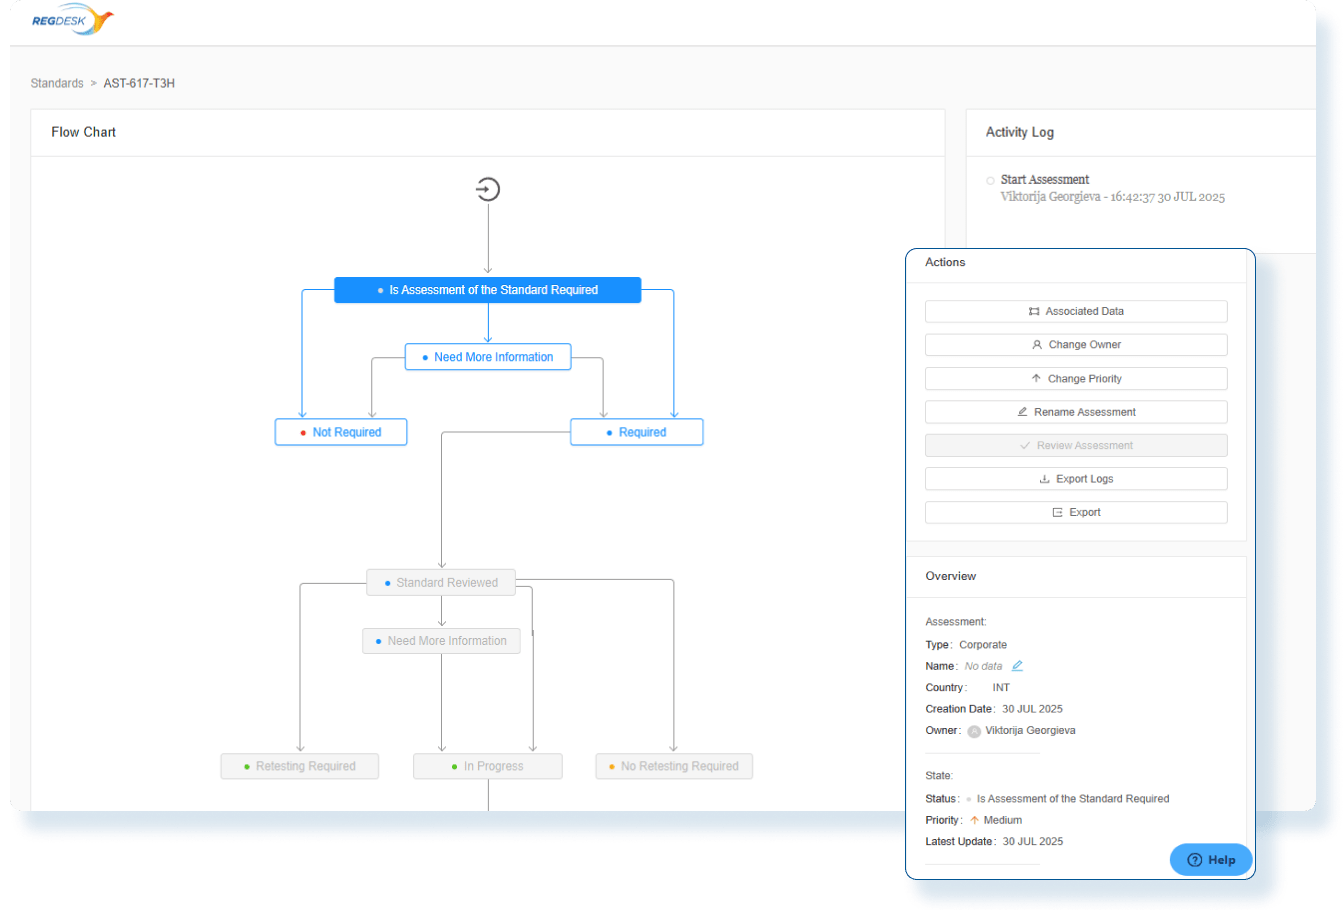
Task: Choose the Not Required flow node
Action: point(341,432)
